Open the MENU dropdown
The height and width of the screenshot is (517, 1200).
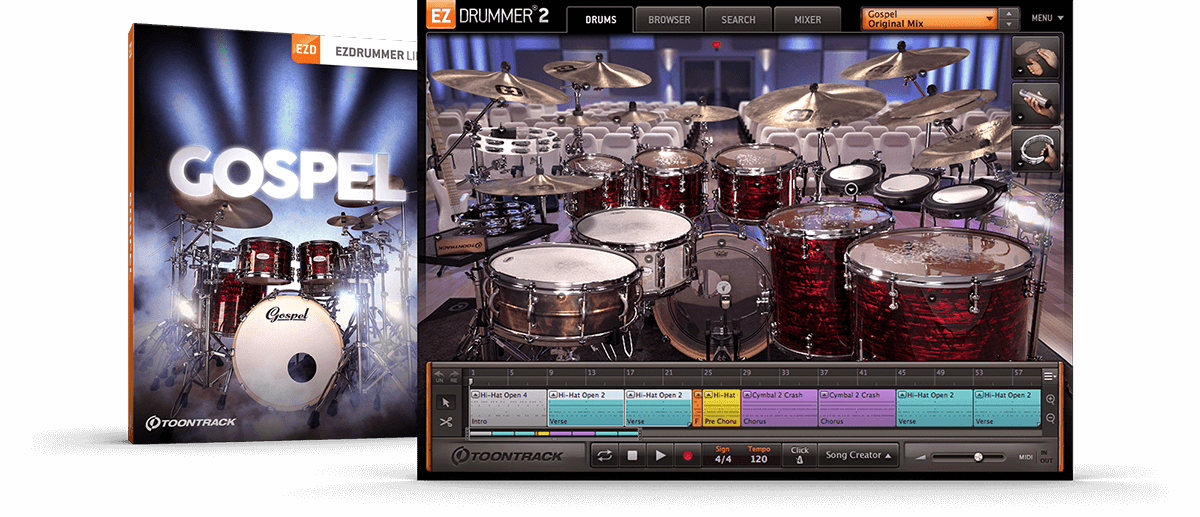click(x=1047, y=18)
